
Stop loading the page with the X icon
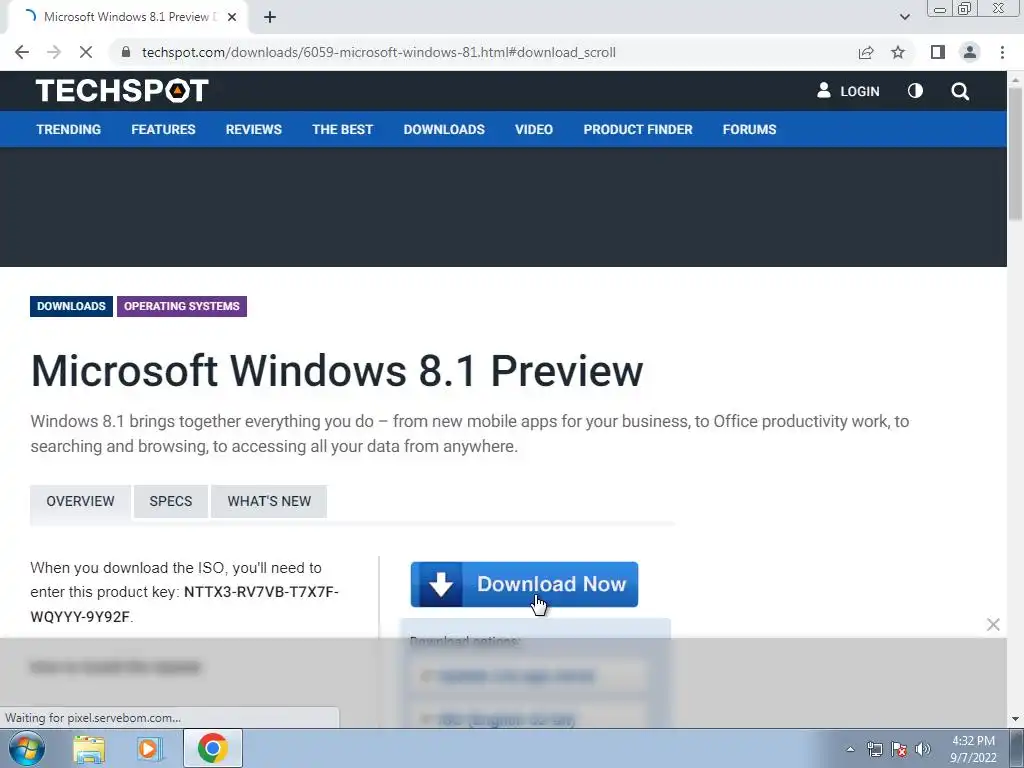(x=86, y=52)
